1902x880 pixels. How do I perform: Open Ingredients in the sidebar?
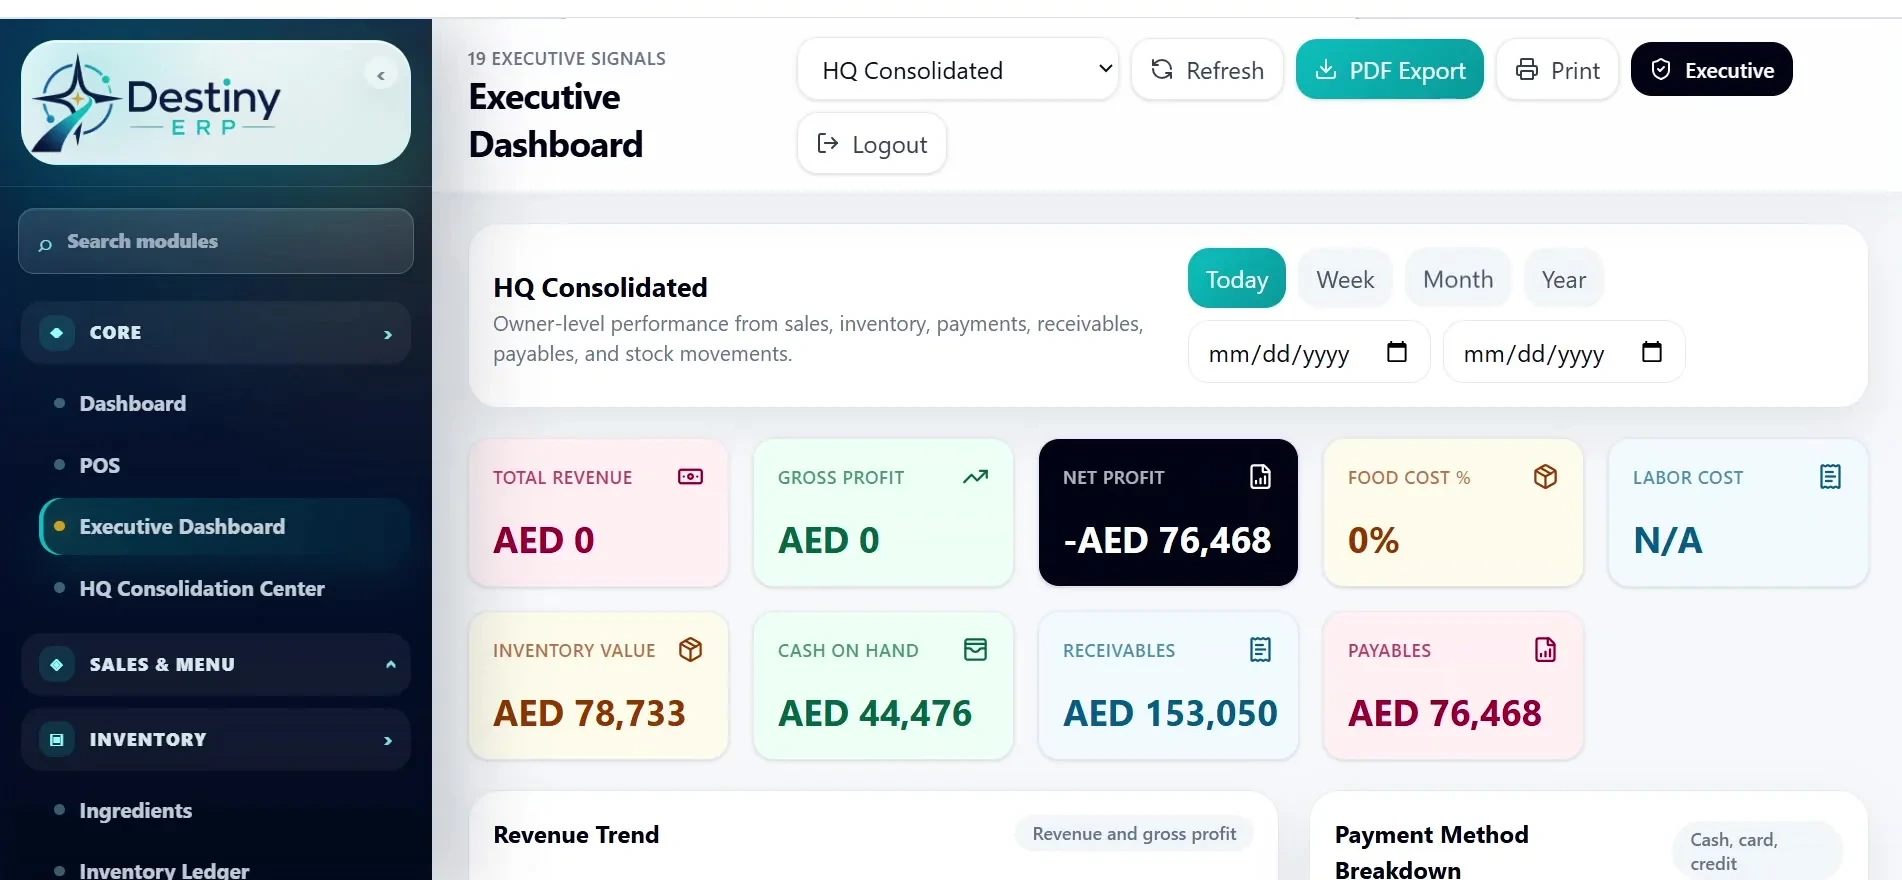click(x=224, y=811)
